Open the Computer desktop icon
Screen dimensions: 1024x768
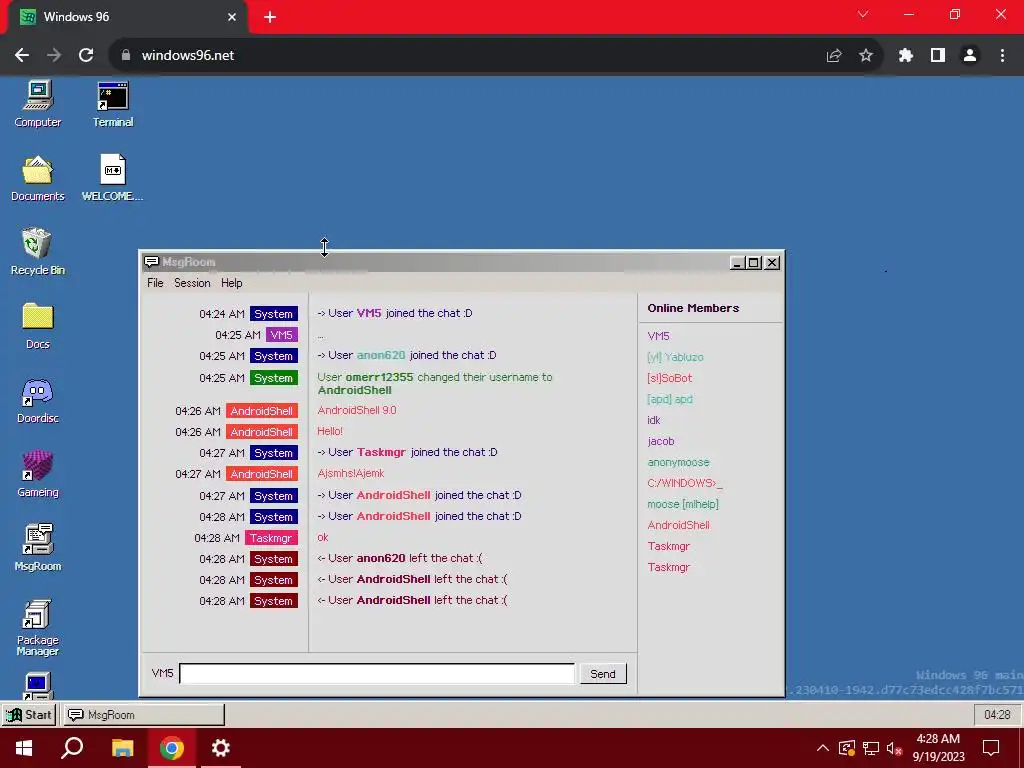point(38,104)
